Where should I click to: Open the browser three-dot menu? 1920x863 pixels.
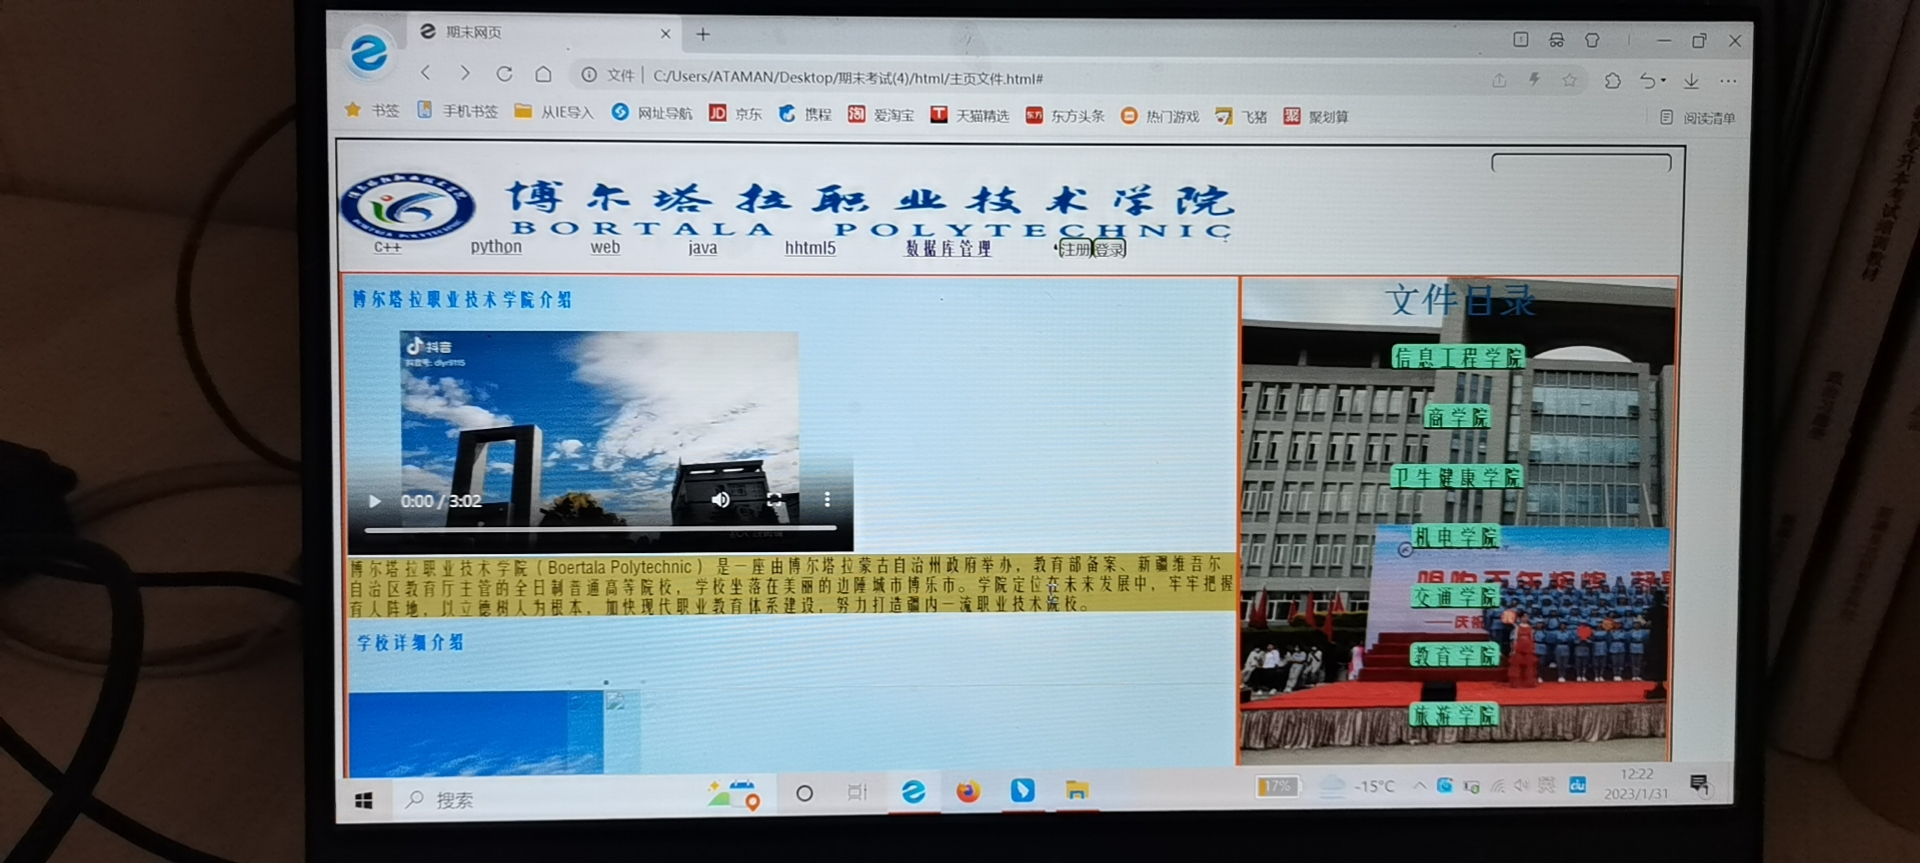pos(1728,81)
